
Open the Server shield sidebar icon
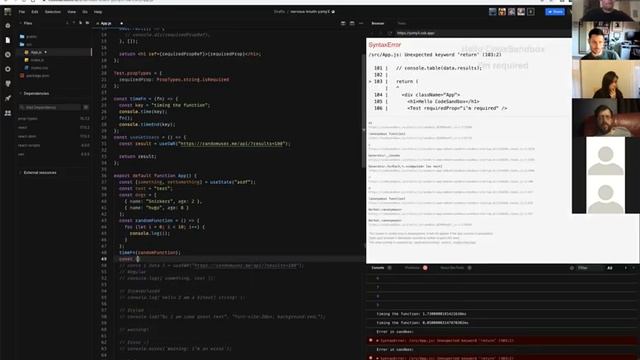click(x=7, y=84)
